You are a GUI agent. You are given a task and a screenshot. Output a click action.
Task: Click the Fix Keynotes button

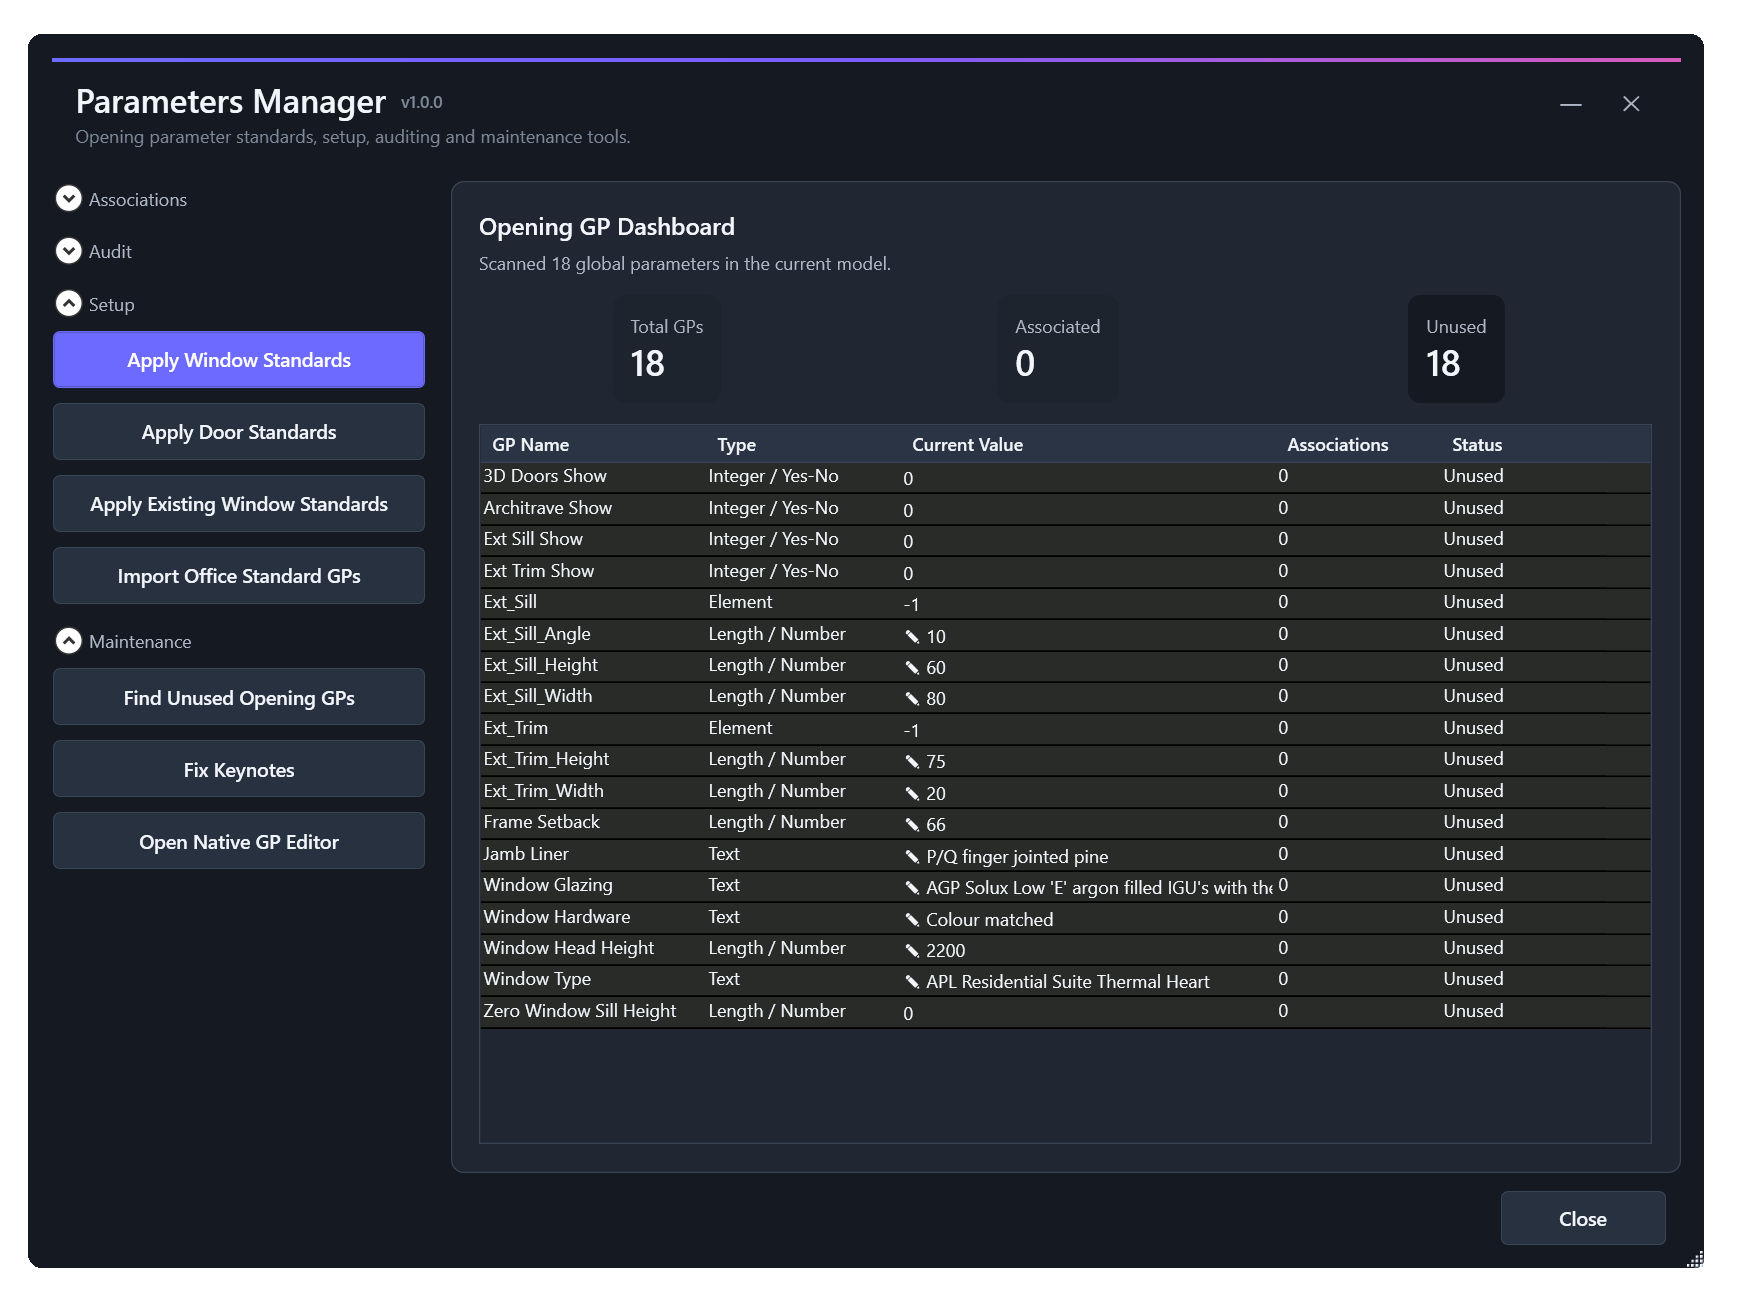(239, 770)
